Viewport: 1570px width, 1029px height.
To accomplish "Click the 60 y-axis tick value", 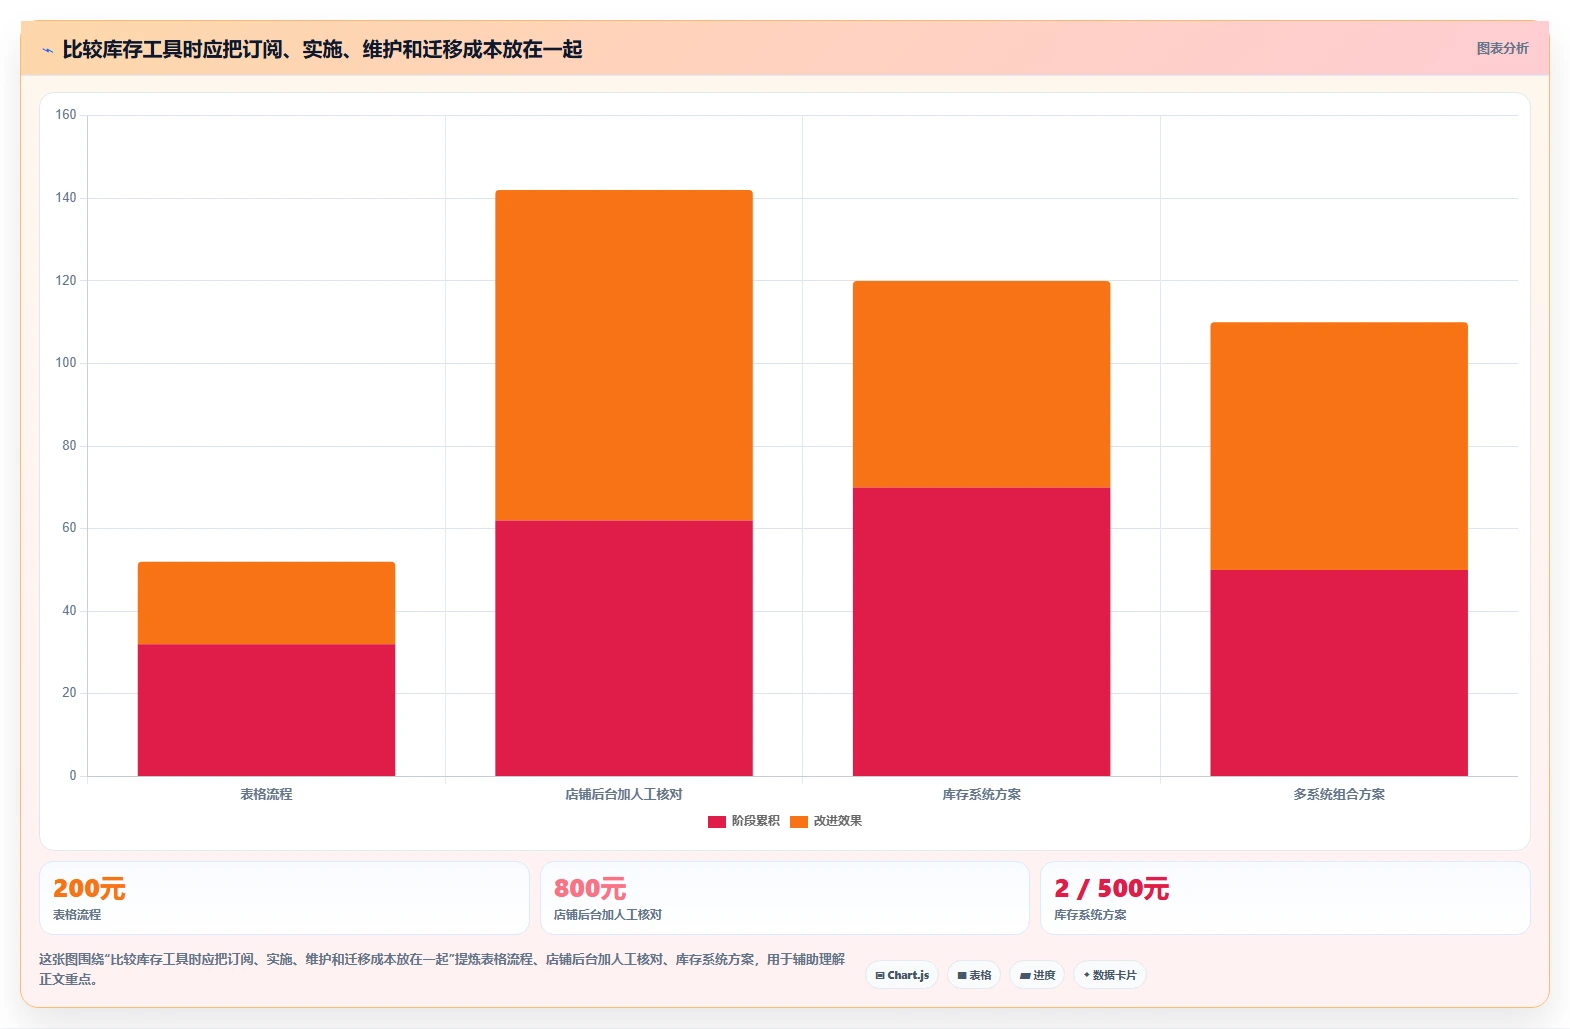I will (x=69, y=528).
